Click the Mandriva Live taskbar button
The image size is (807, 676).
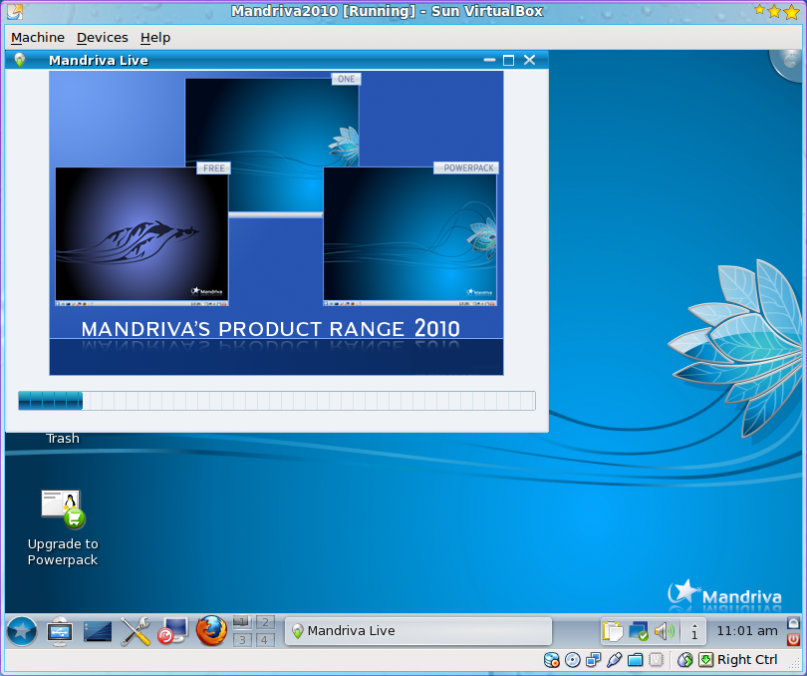[x=418, y=631]
